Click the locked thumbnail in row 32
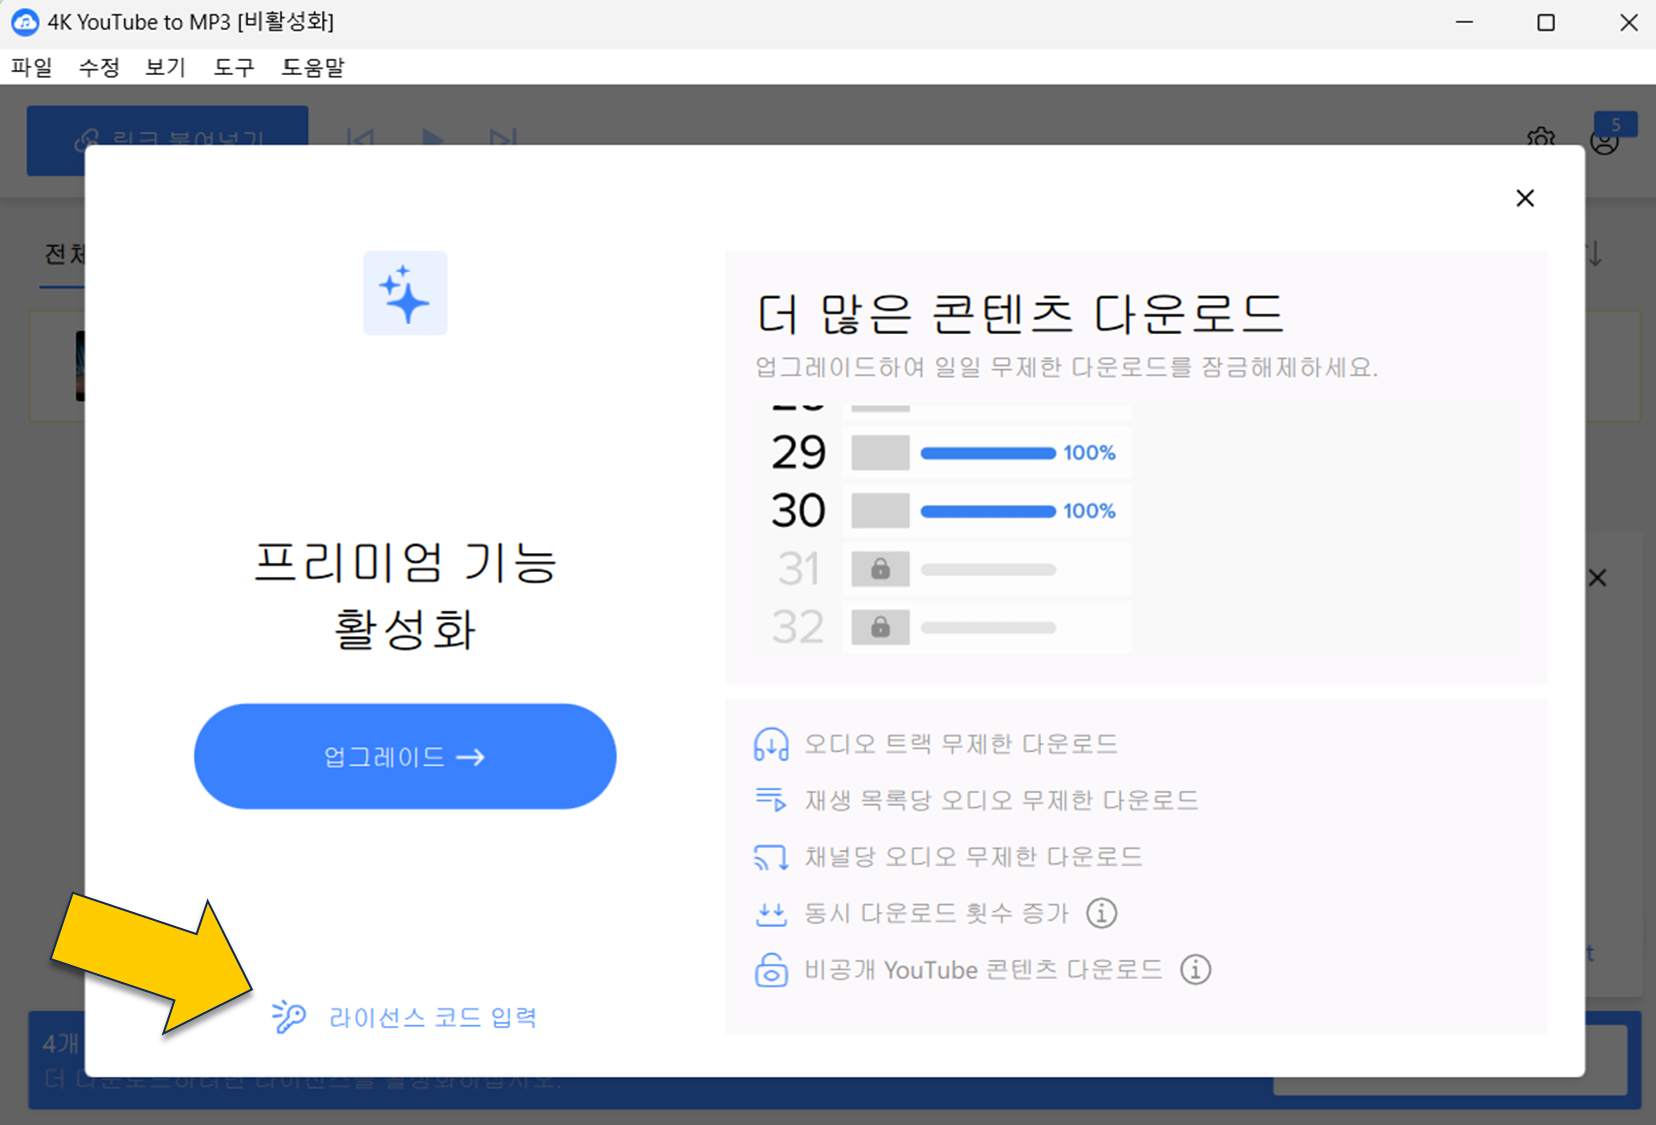Viewport: 1656px width, 1125px height. click(x=880, y=627)
